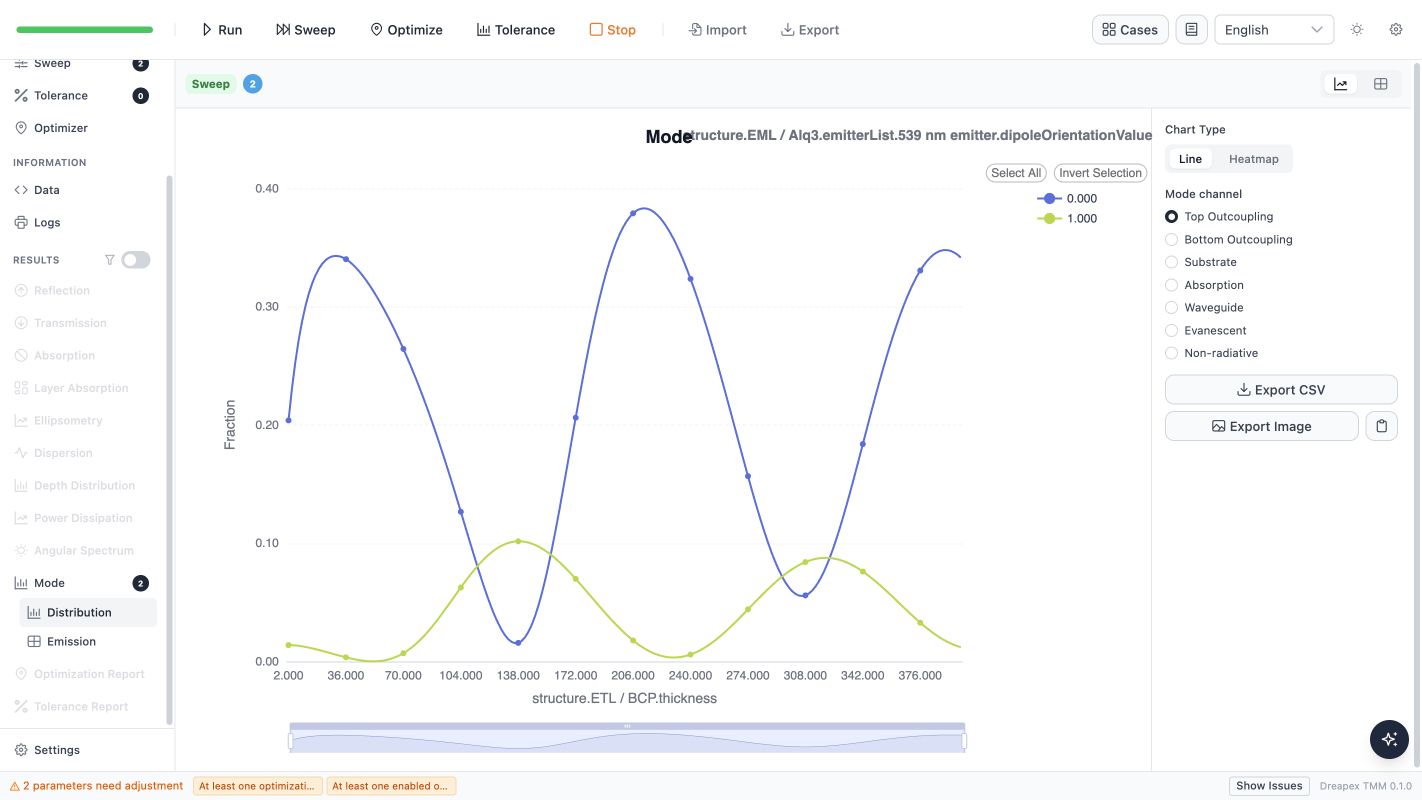Image resolution: width=1422 pixels, height=800 pixels.
Task: Toggle light/dark theme sun icon
Action: pos(1357,30)
